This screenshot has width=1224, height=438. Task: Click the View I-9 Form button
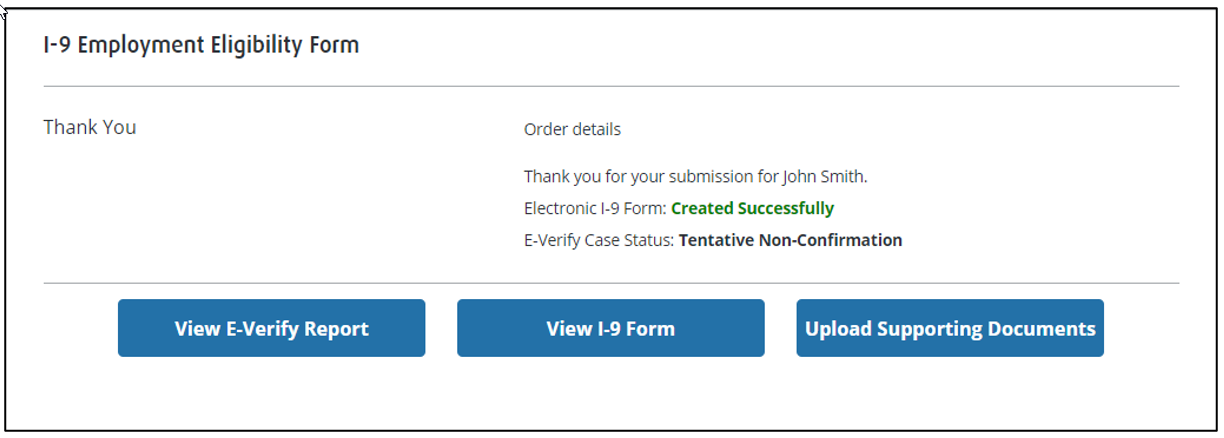(610, 328)
